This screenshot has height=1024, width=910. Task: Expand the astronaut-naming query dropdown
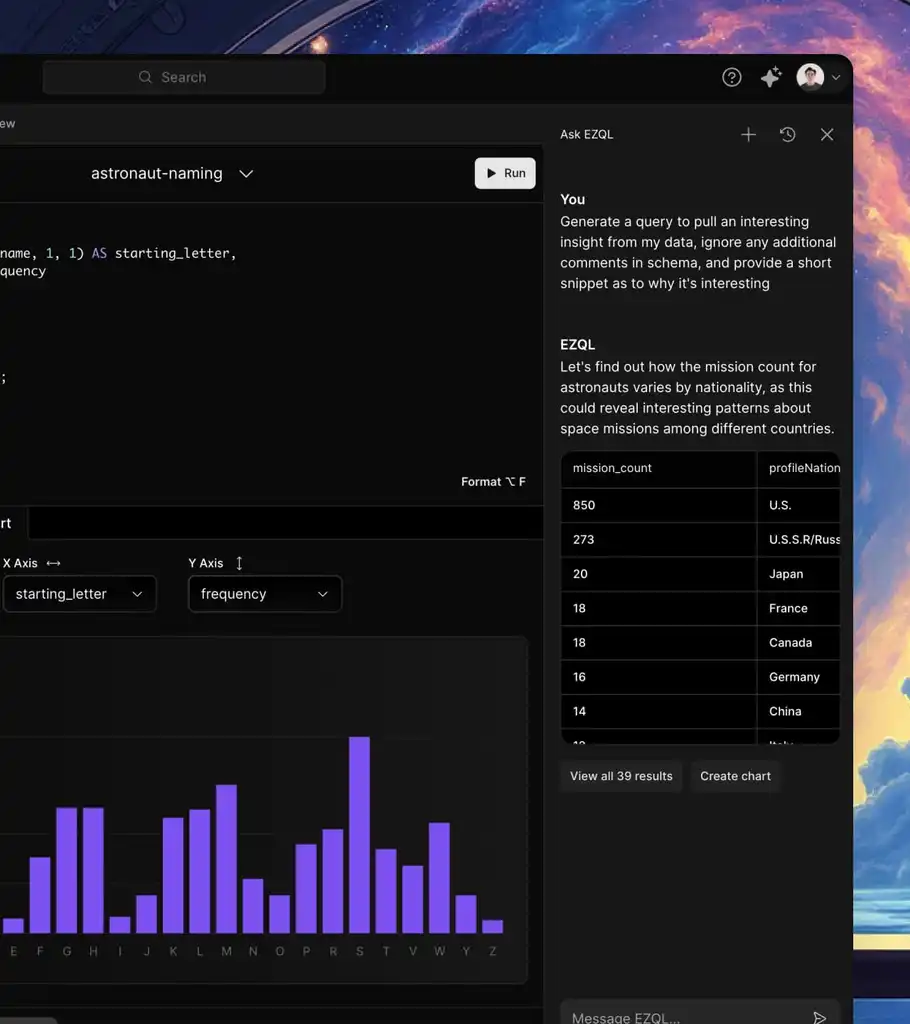(x=246, y=173)
